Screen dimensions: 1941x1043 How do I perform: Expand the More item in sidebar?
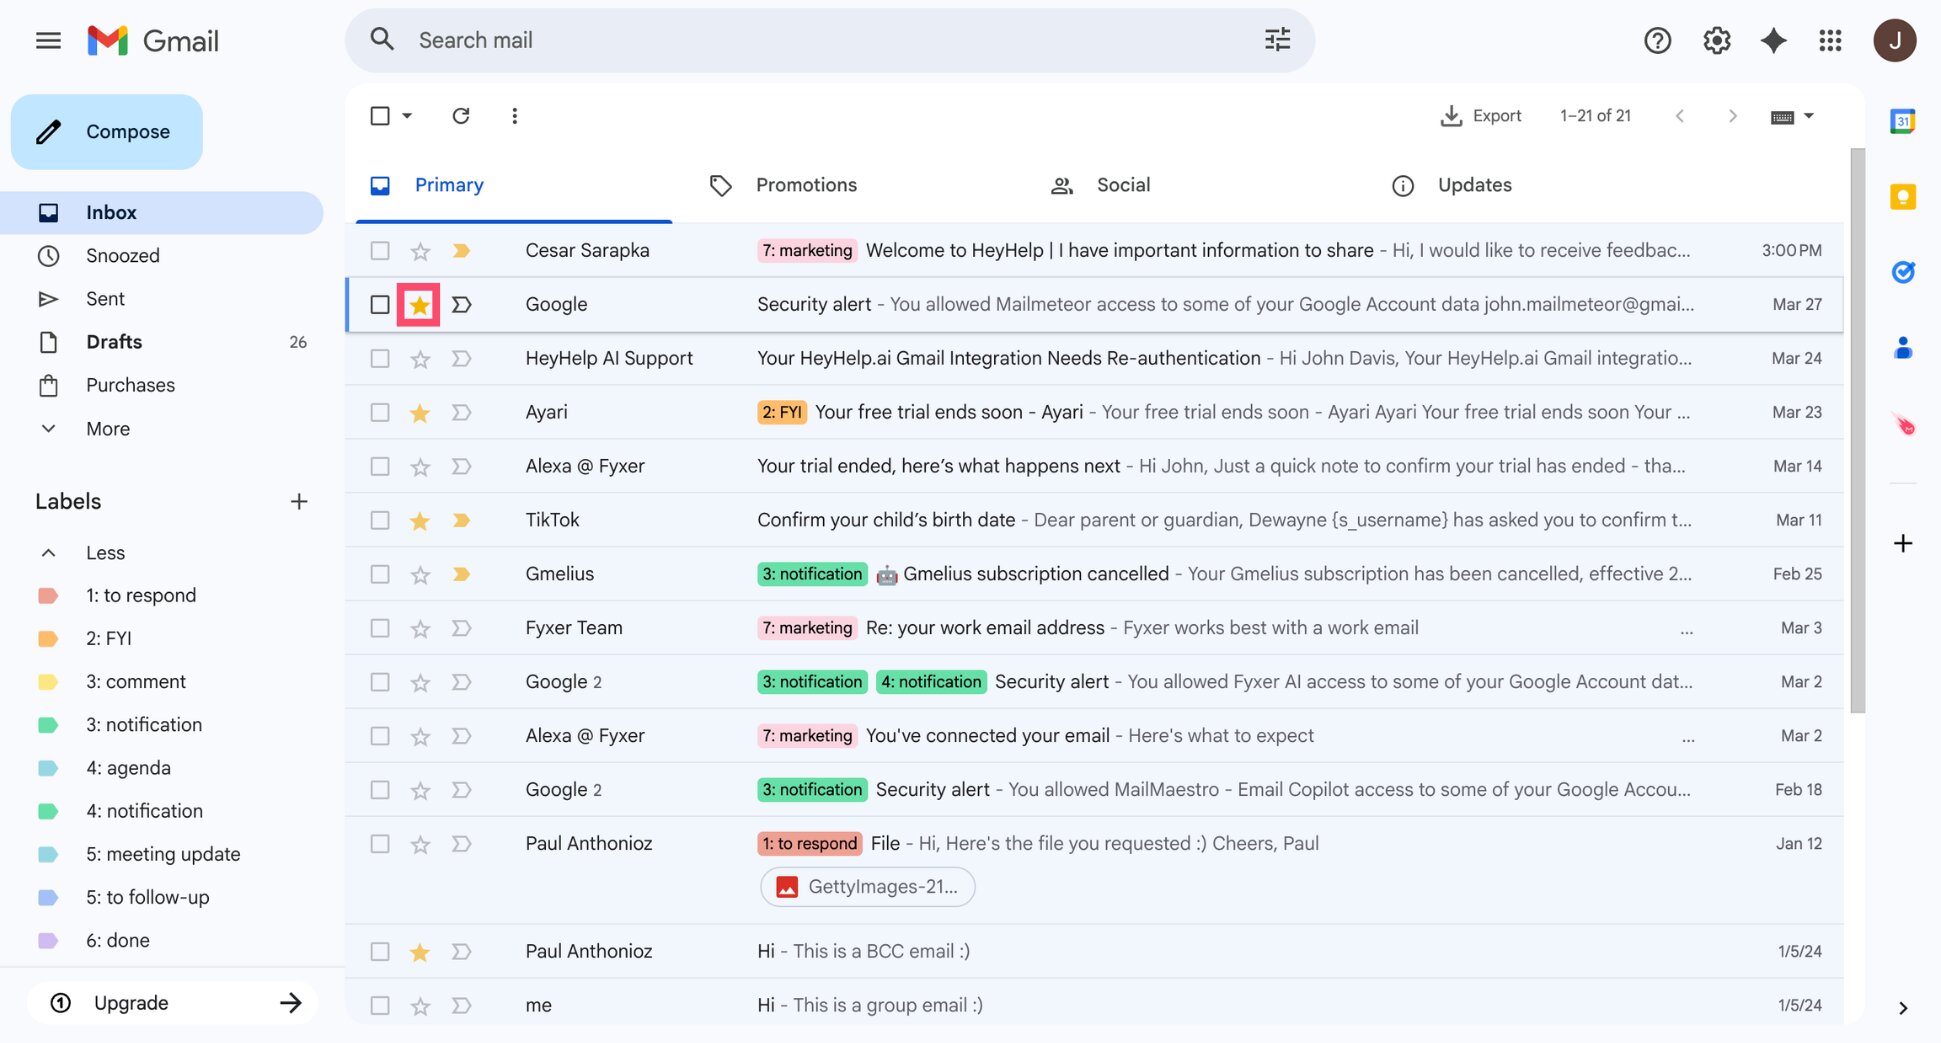pyautogui.click(x=108, y=429)
